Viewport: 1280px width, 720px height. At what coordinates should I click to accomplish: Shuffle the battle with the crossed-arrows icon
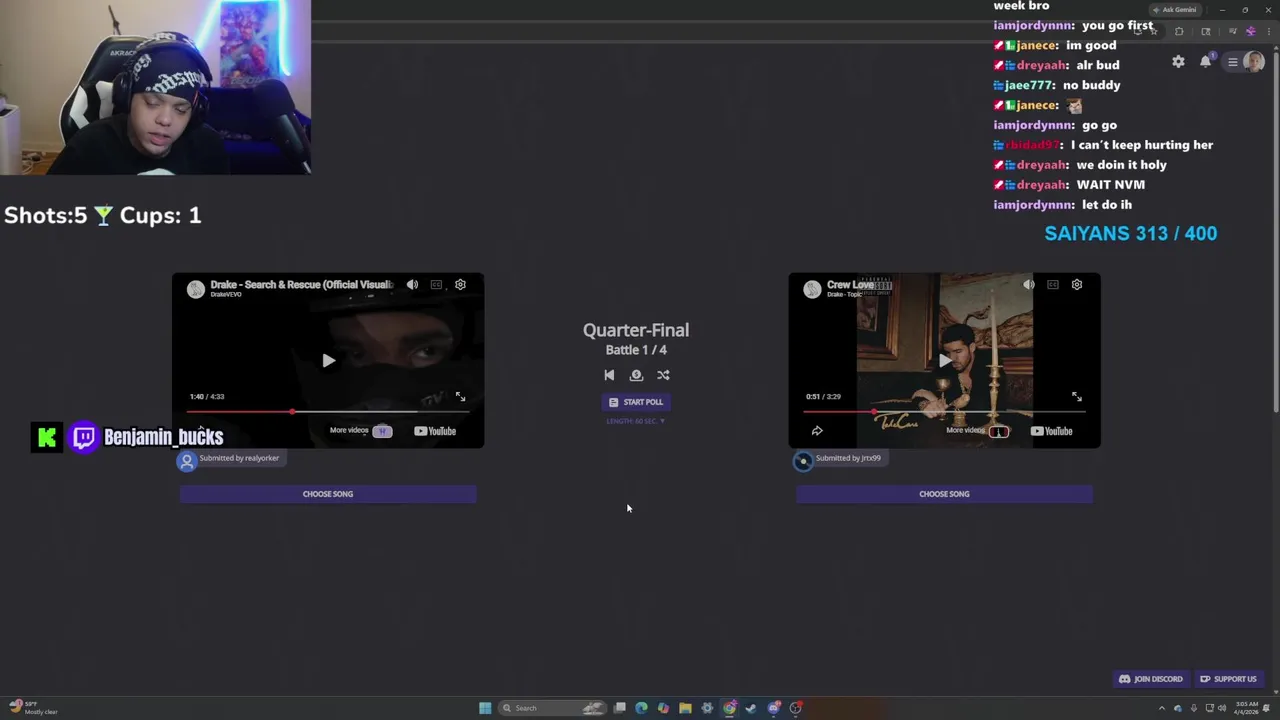663,375
